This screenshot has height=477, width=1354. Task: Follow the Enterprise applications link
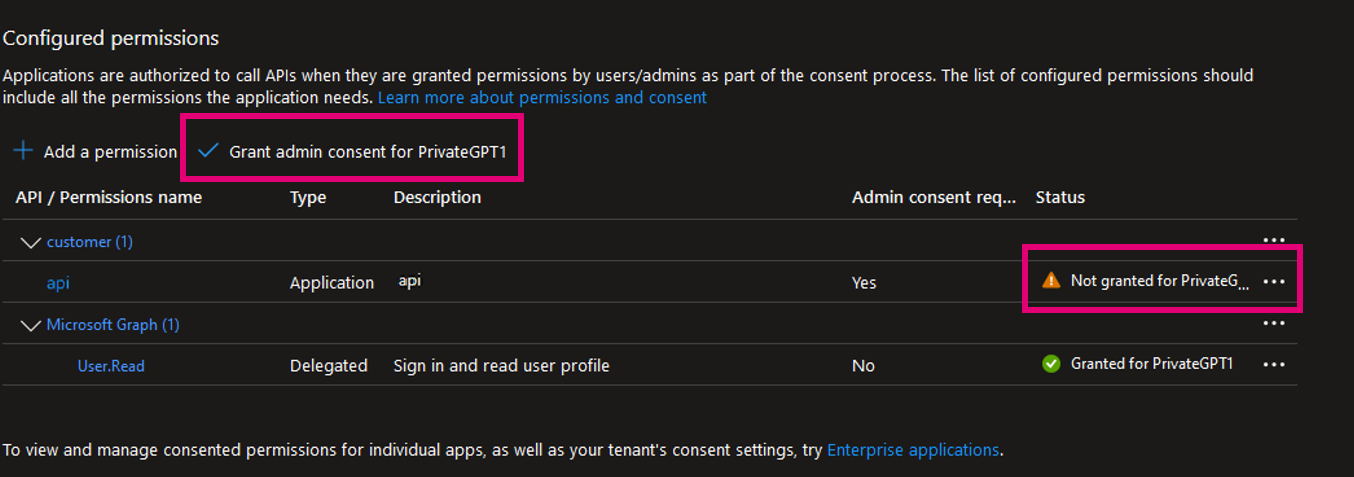913,450
